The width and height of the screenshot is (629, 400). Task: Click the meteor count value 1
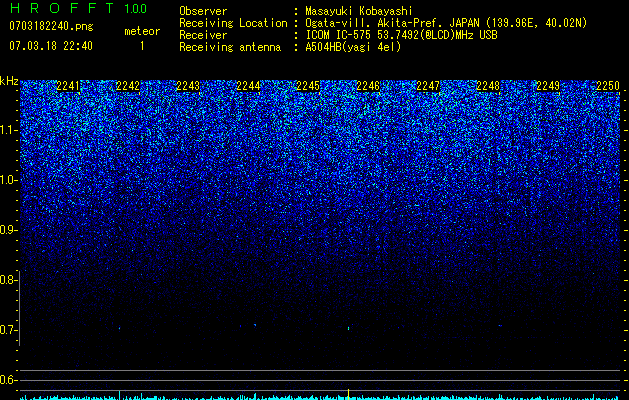142,46
